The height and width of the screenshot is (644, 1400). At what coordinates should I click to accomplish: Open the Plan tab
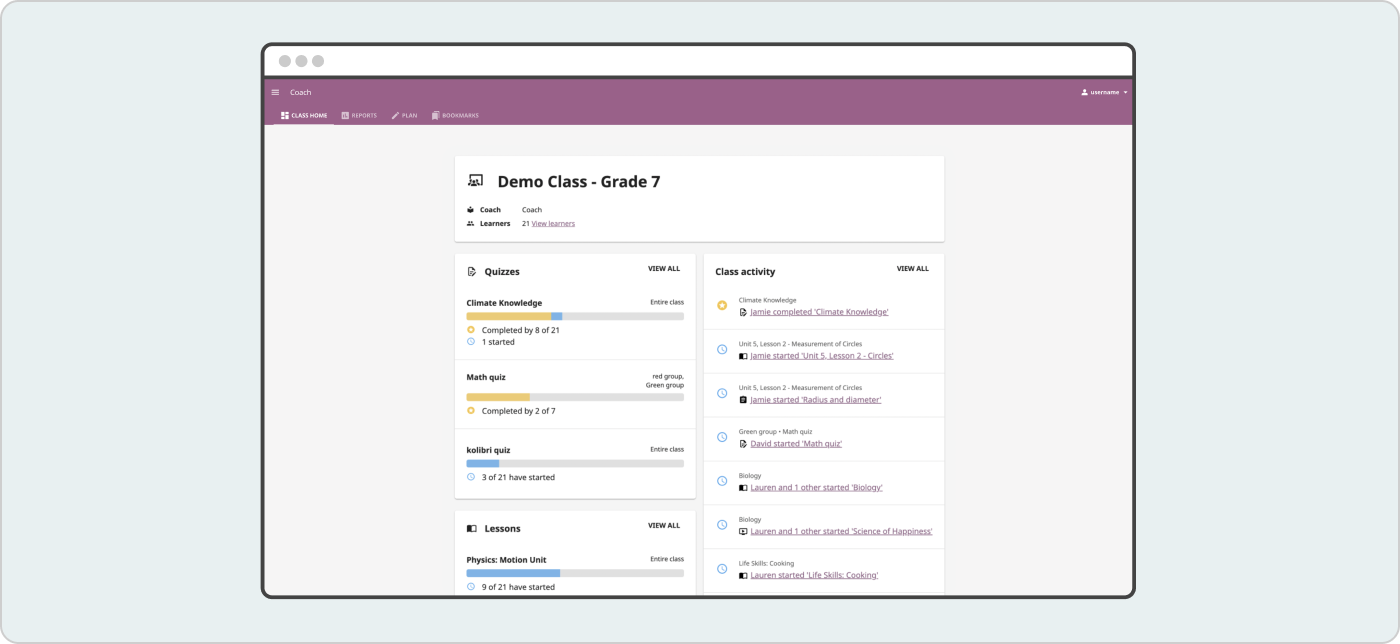tap(404, 115)
